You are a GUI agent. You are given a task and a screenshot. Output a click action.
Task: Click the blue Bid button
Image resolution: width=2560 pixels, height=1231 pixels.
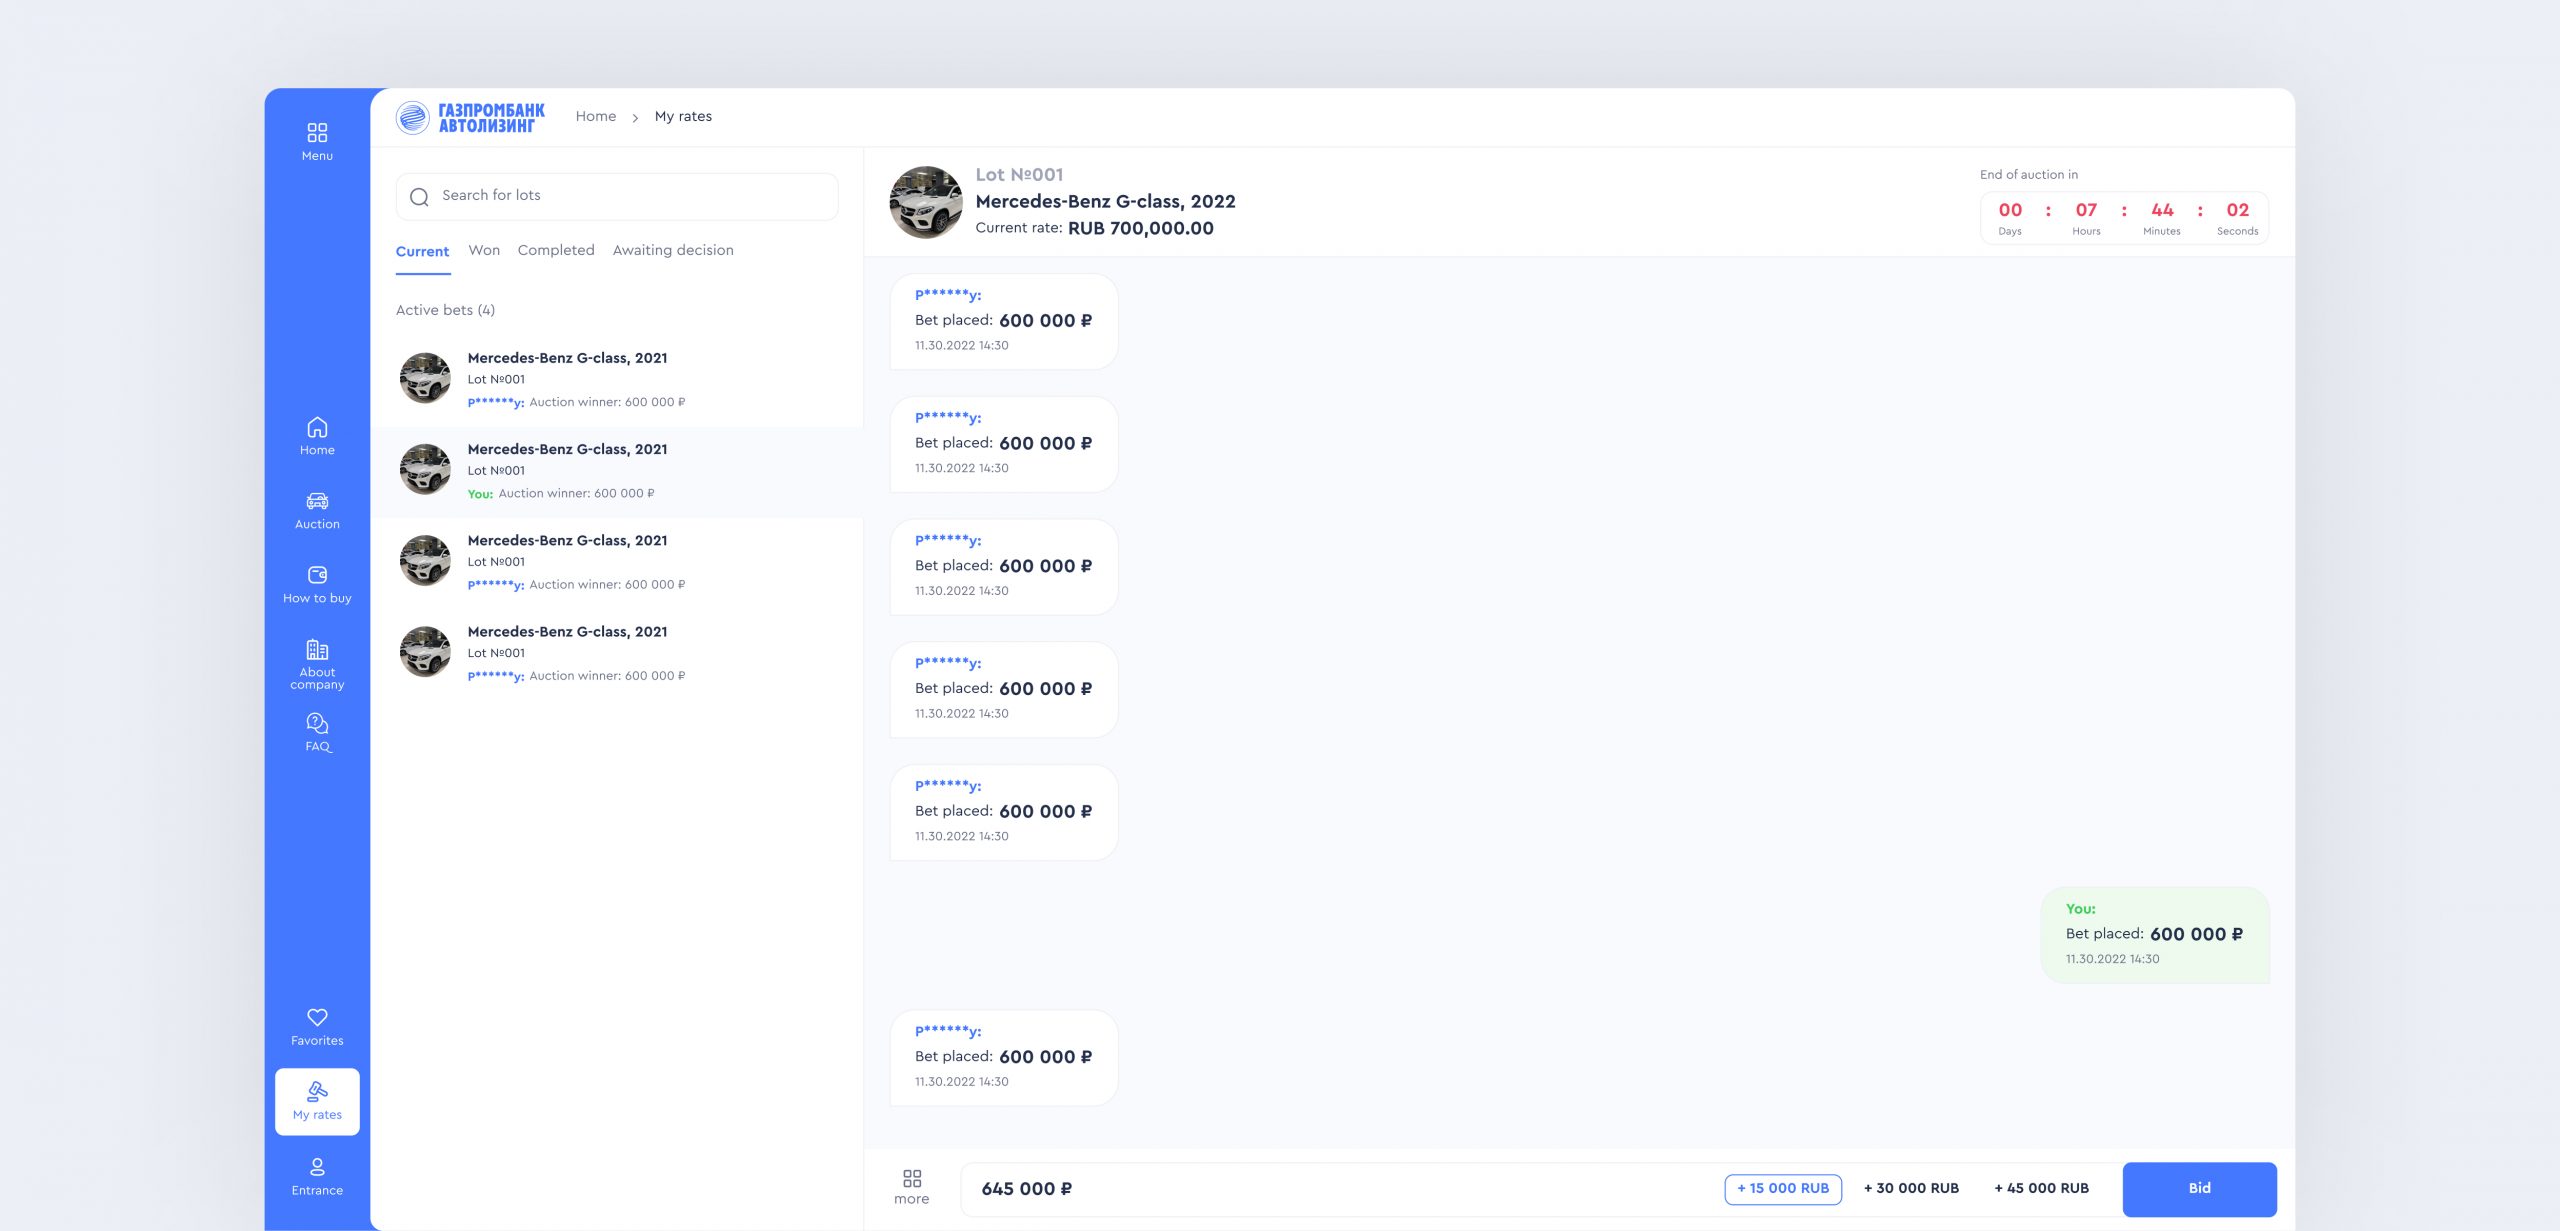[x=2199, y=1188]
